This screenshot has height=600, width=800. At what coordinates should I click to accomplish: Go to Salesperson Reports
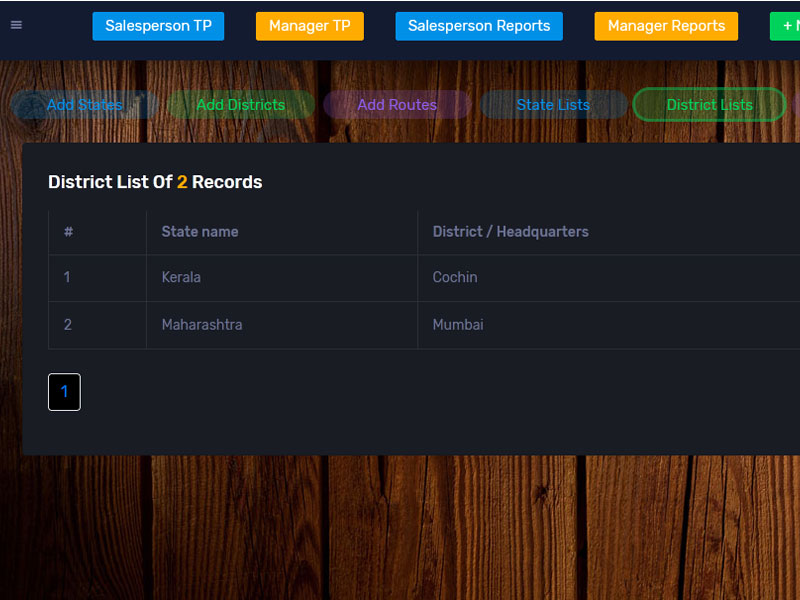coord(479,26)
